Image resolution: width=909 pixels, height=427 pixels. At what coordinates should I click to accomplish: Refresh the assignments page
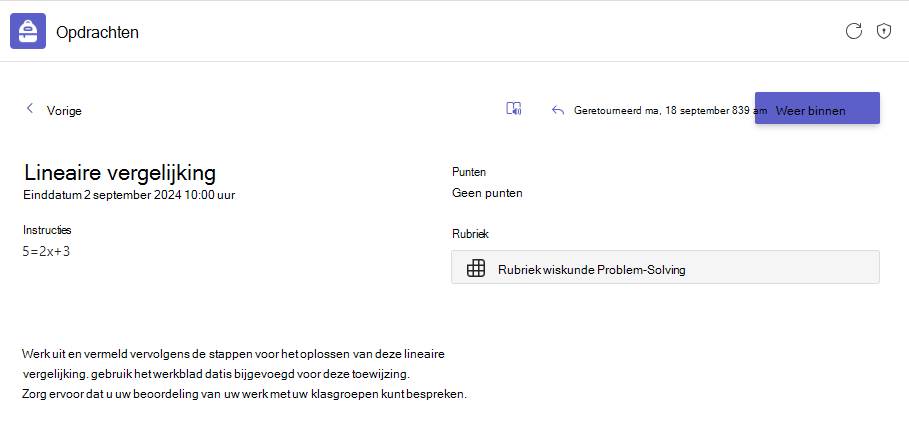[853, 31]
